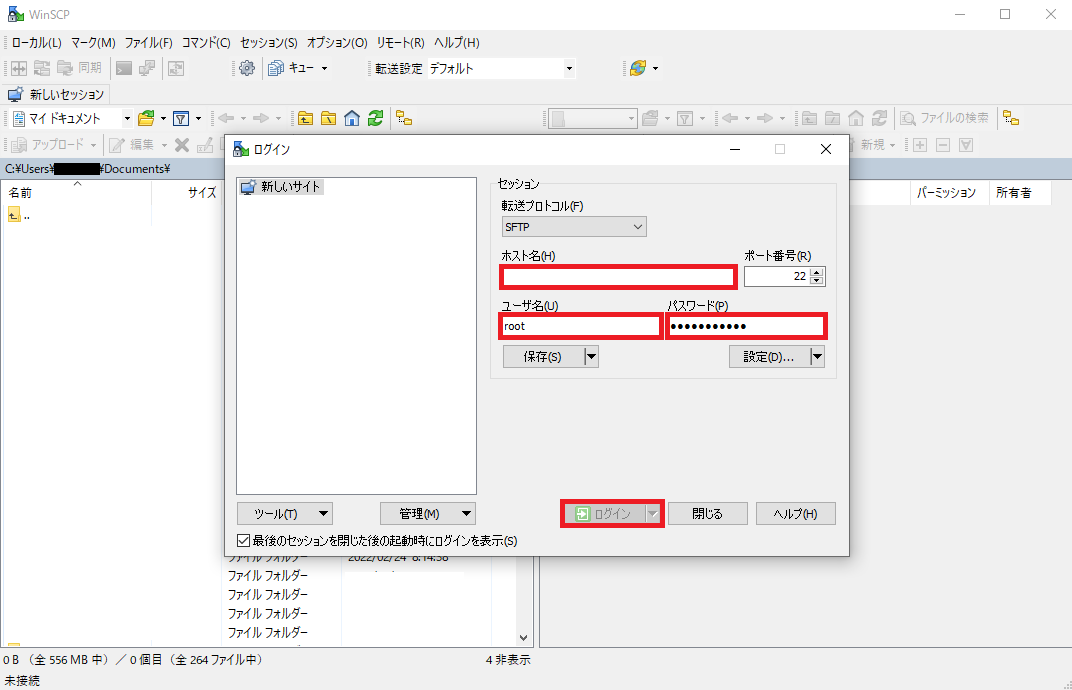This screenshot has height=690, width=1072.
Task: Open the 転送プロトコル protocol dropdown
Action: [x=637, y=226]
